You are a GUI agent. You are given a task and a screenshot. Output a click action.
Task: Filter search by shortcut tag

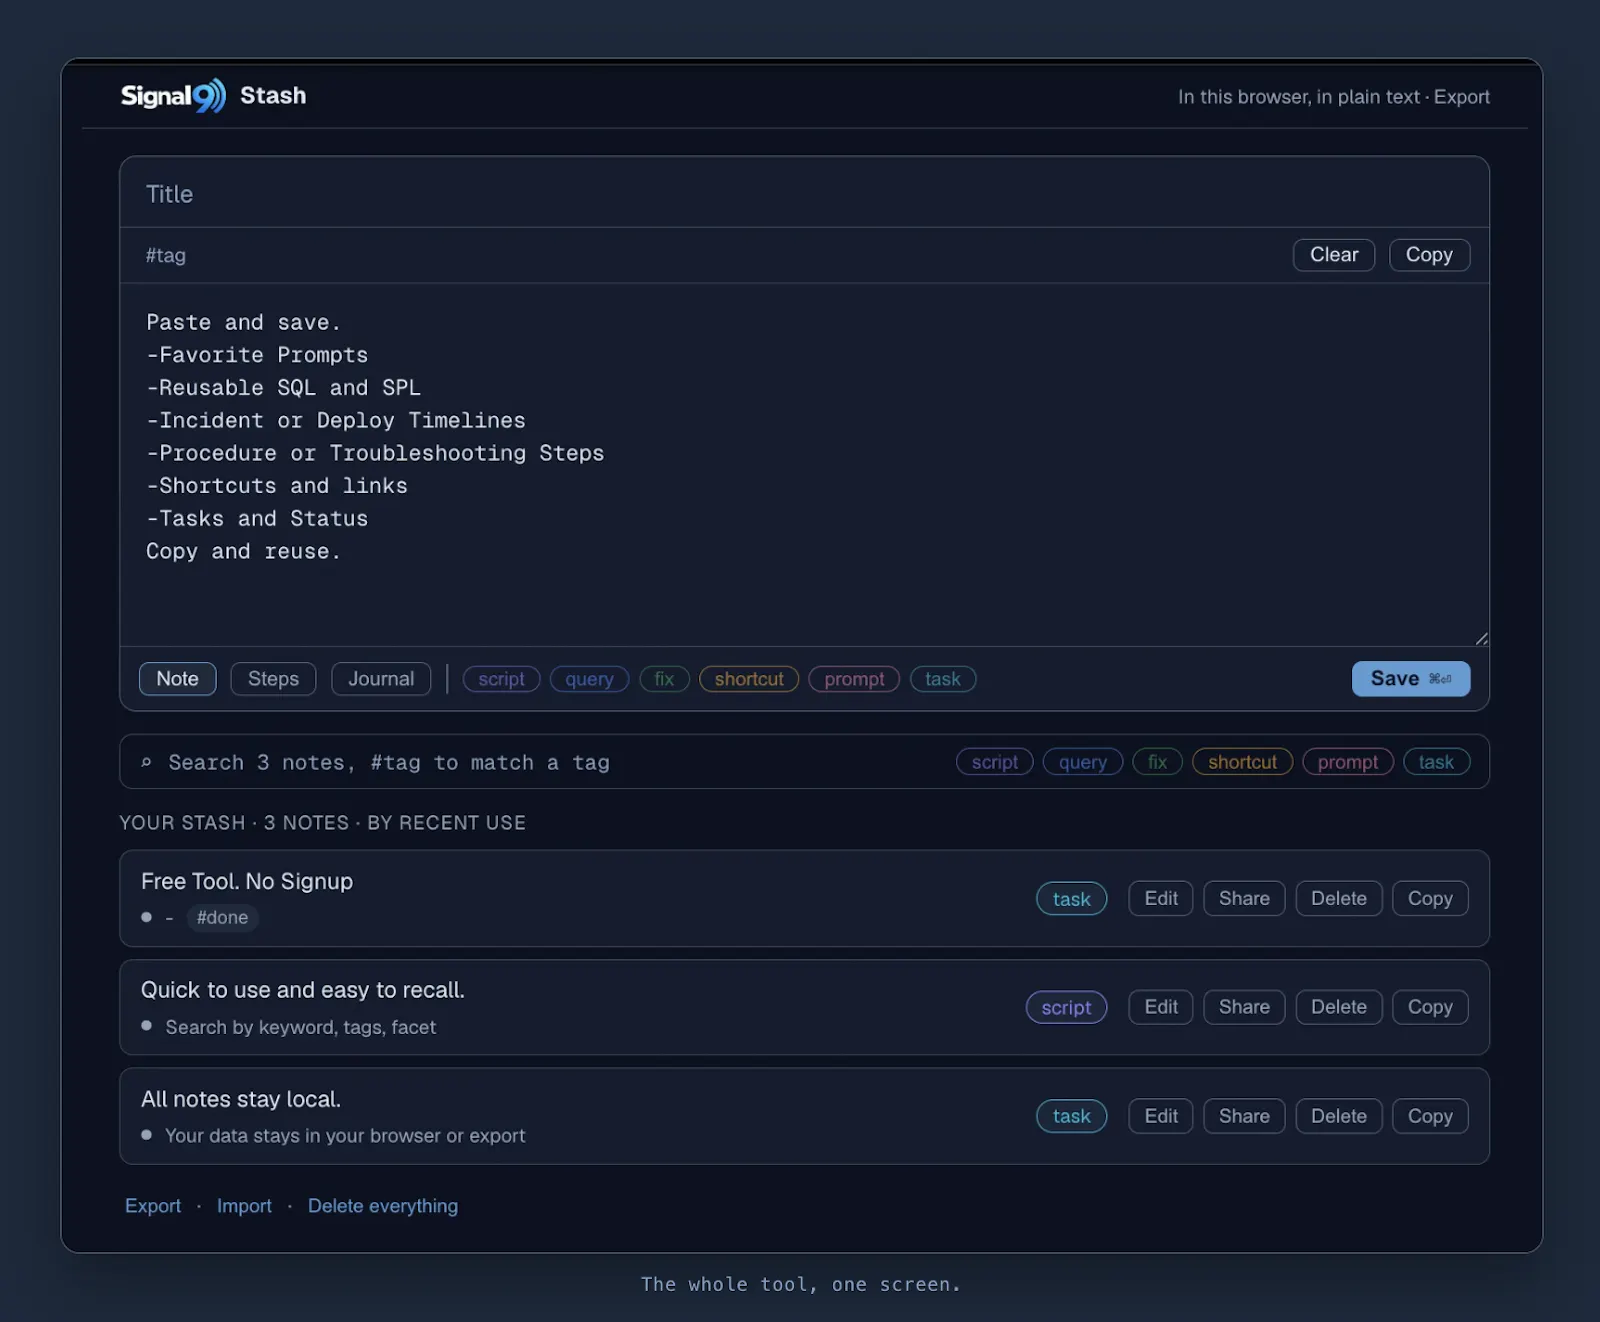[x=1242, y=762]
